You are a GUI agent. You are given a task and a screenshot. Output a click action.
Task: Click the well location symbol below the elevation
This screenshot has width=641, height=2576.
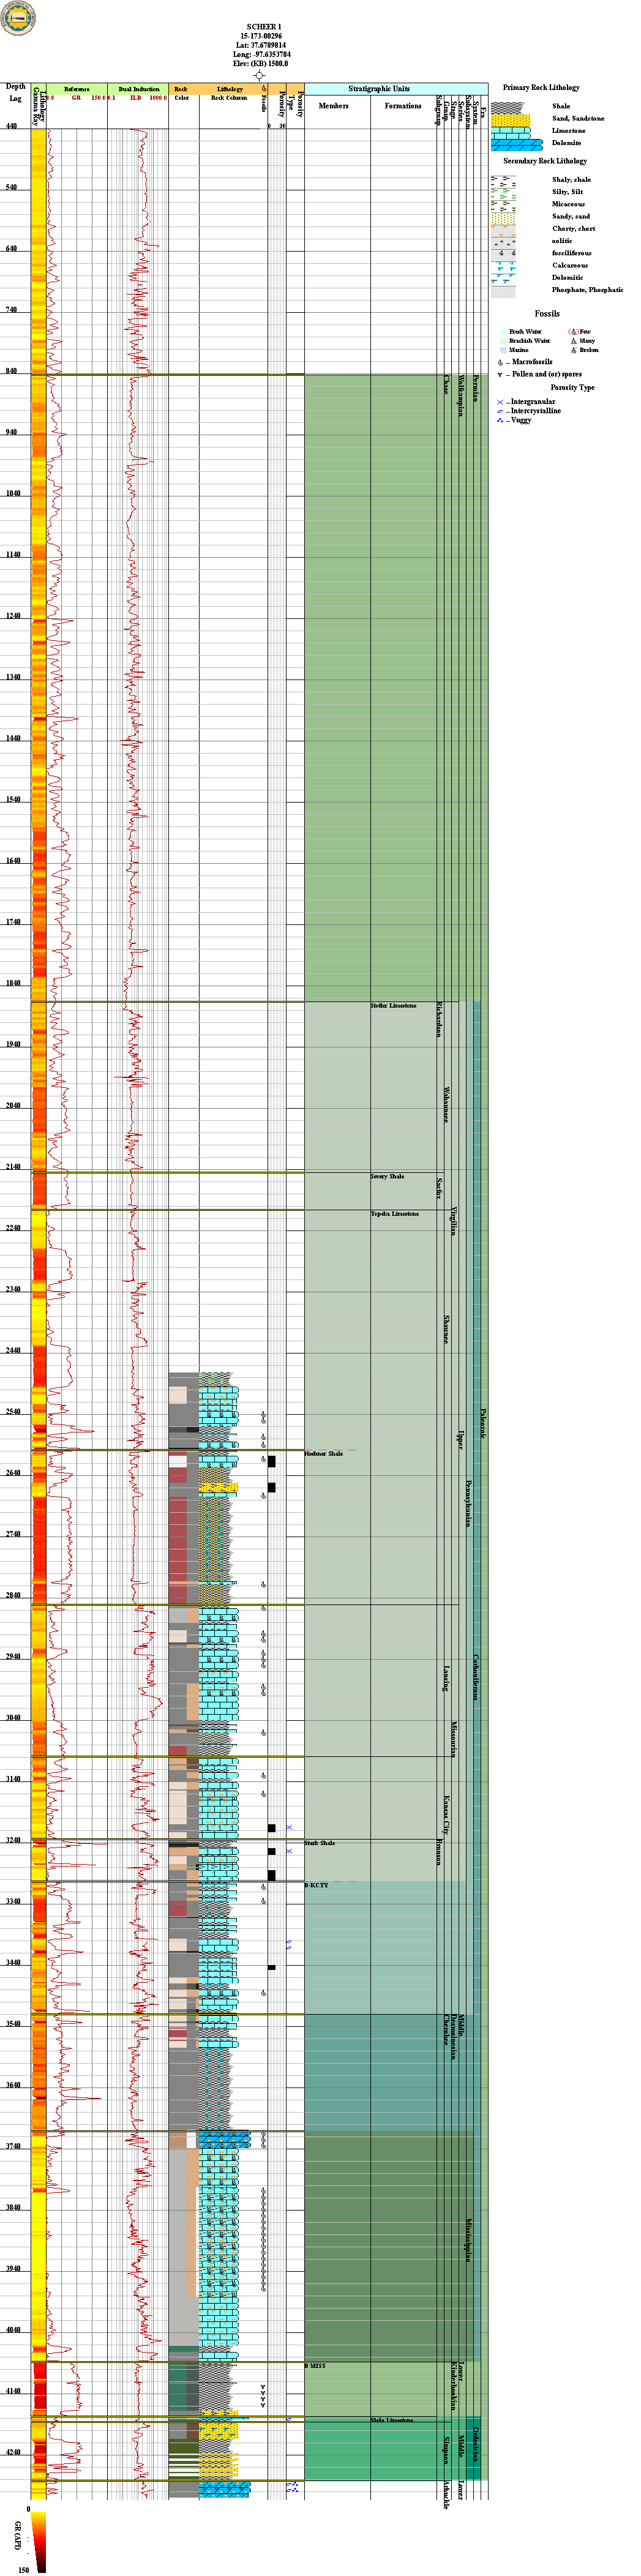pyautogui.click(x=259, y=75)
